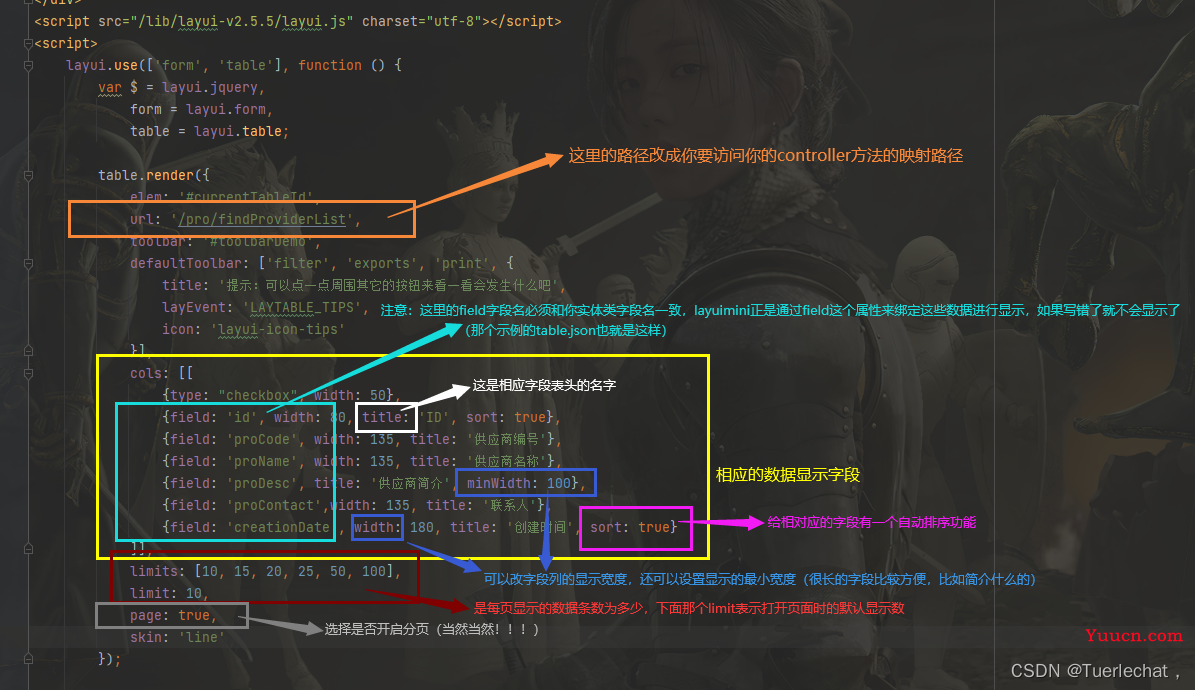Click the var keyword
The image size is (1195, 690).
pyautogui.click(x=110, y=88)
